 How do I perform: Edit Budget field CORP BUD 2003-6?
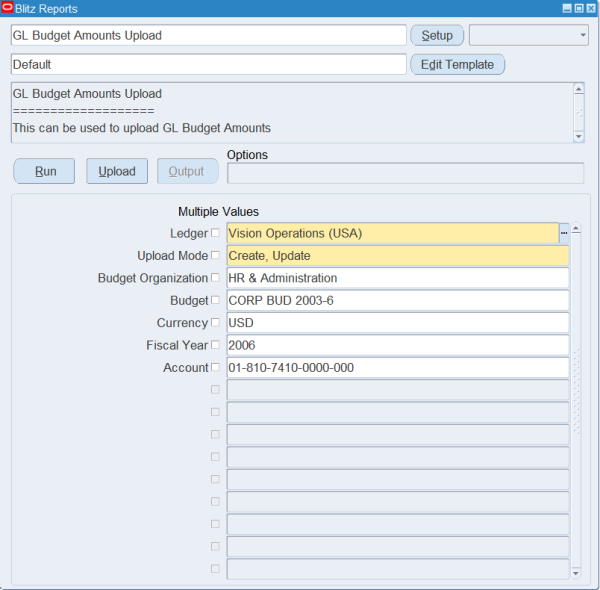[x=398, y=300]
